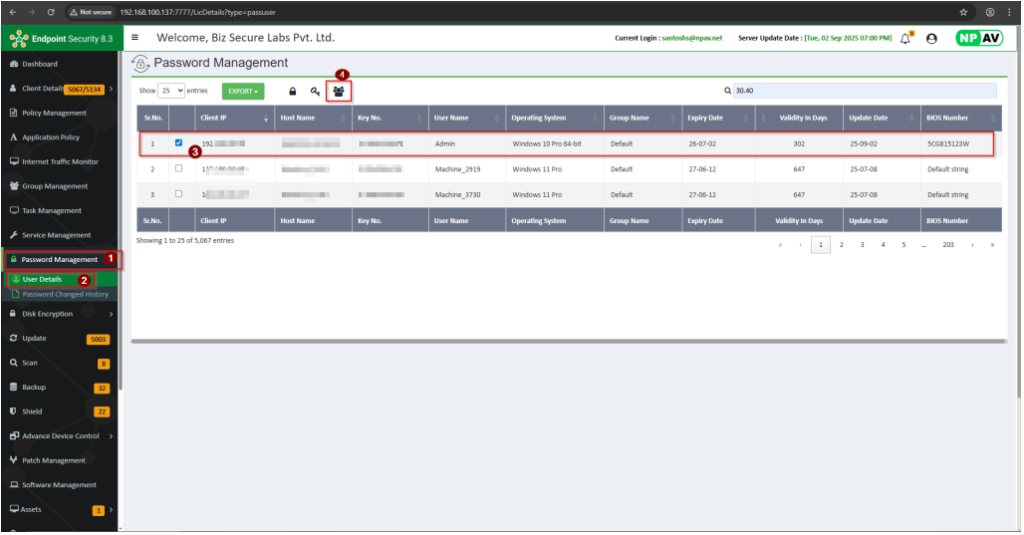The width and height of the screenshot is (1024, 535).
Task: Open the user account profile icon
Action: (932, 38)
